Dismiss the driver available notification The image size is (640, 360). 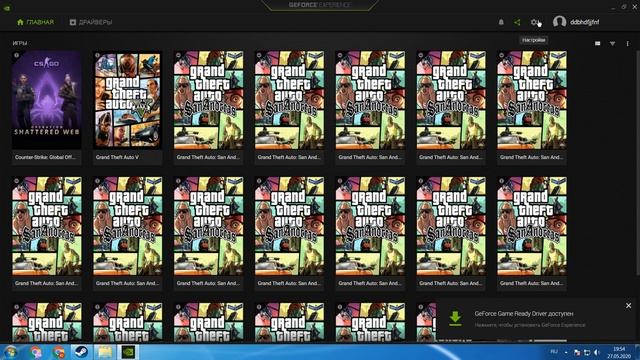[x=629, y=305]
